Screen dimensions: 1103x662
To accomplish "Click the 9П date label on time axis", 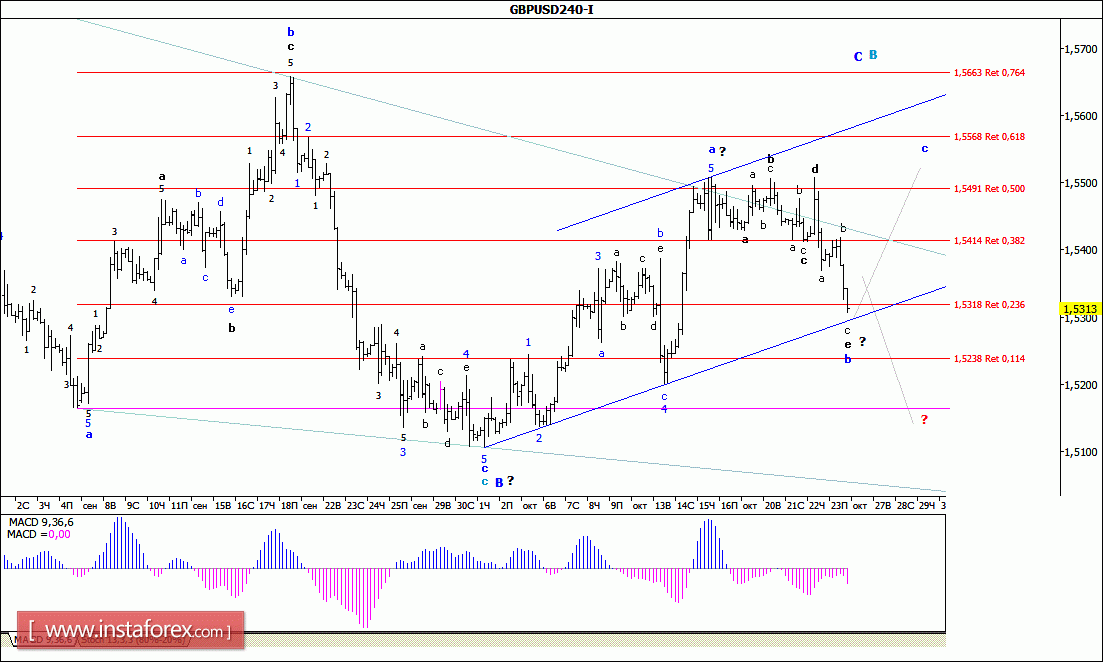I will pos(617,506).
